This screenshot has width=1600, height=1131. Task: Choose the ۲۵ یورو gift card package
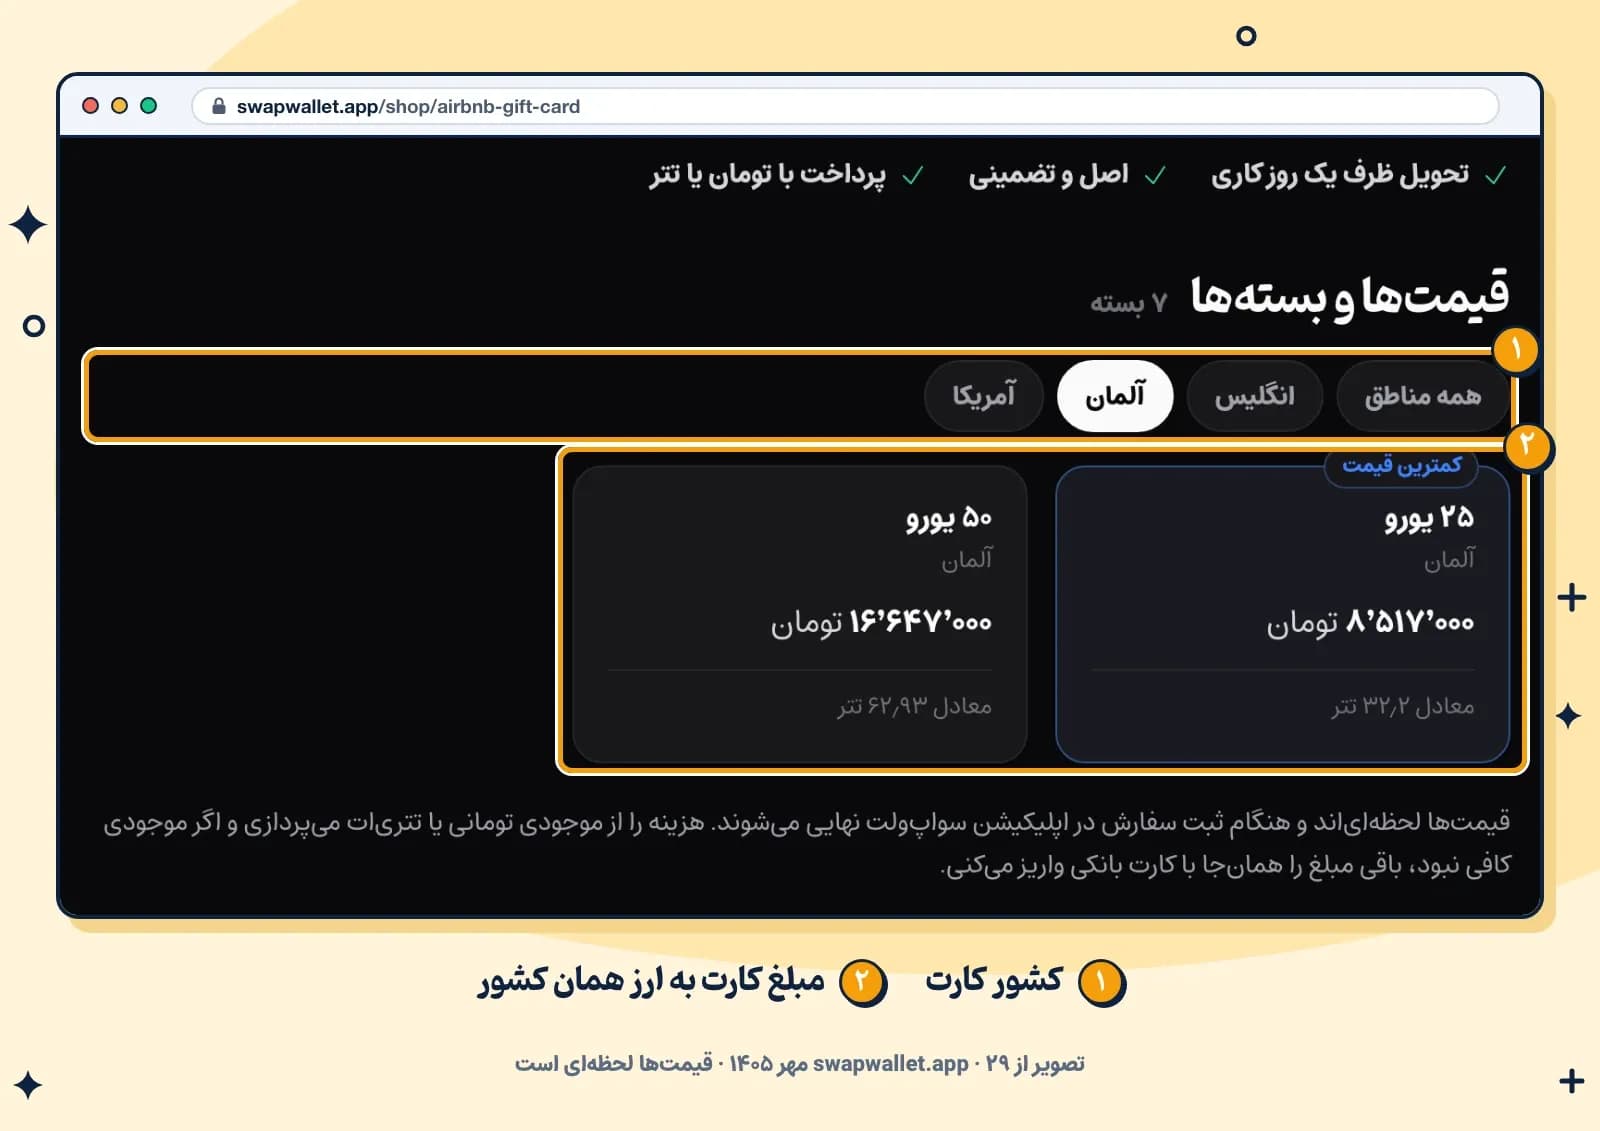click(1282, 614)
